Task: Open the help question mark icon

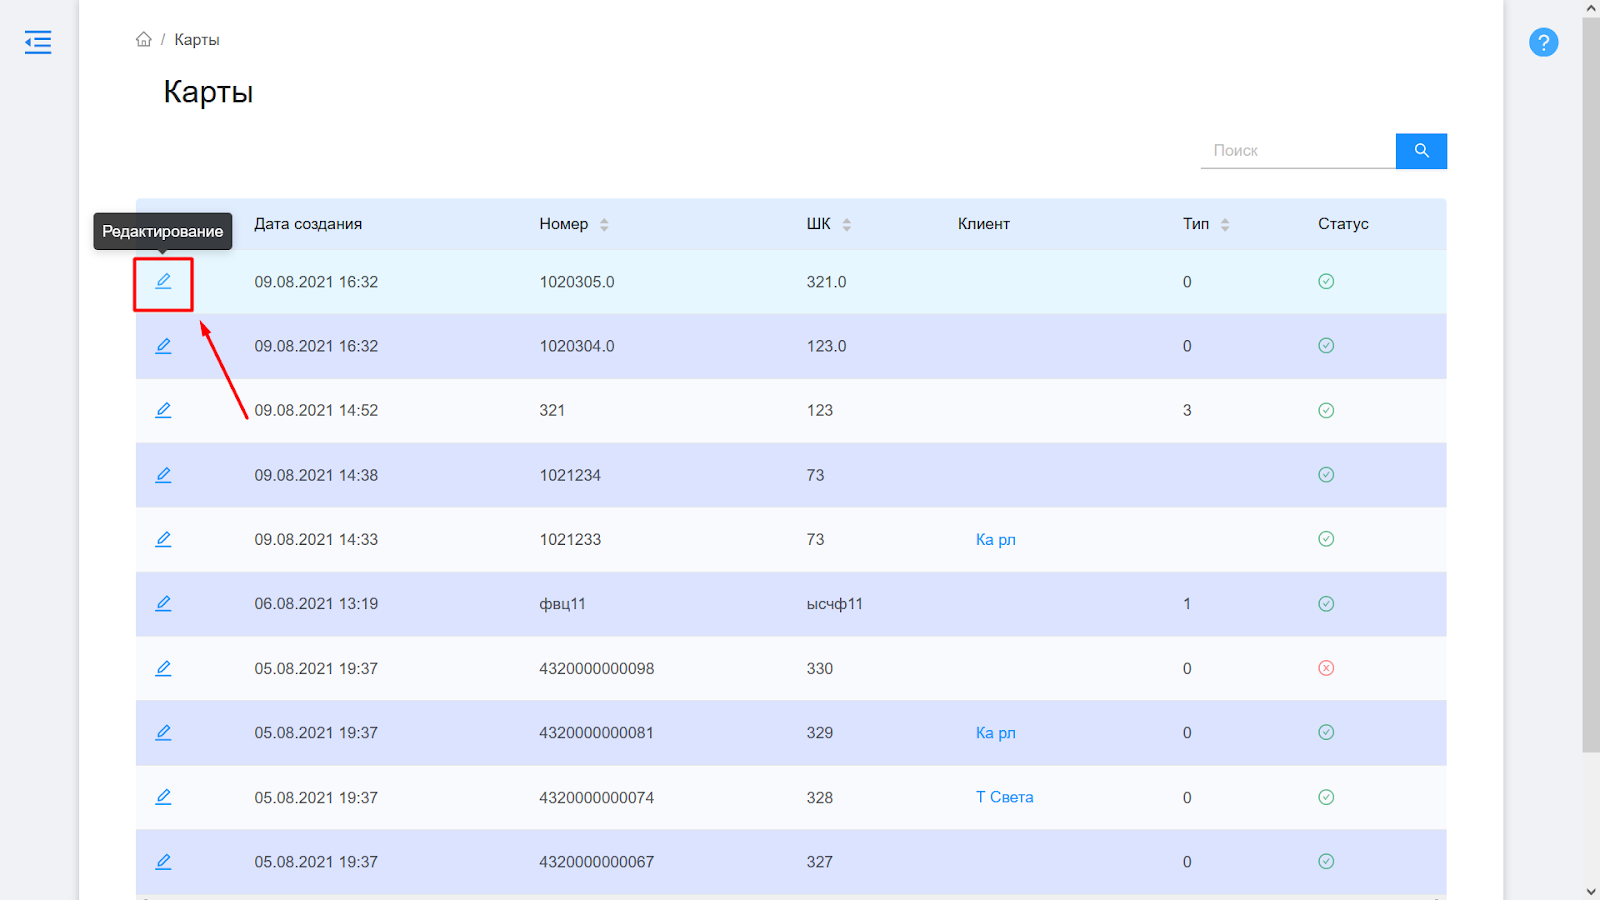Action: tap(1543, 42)
